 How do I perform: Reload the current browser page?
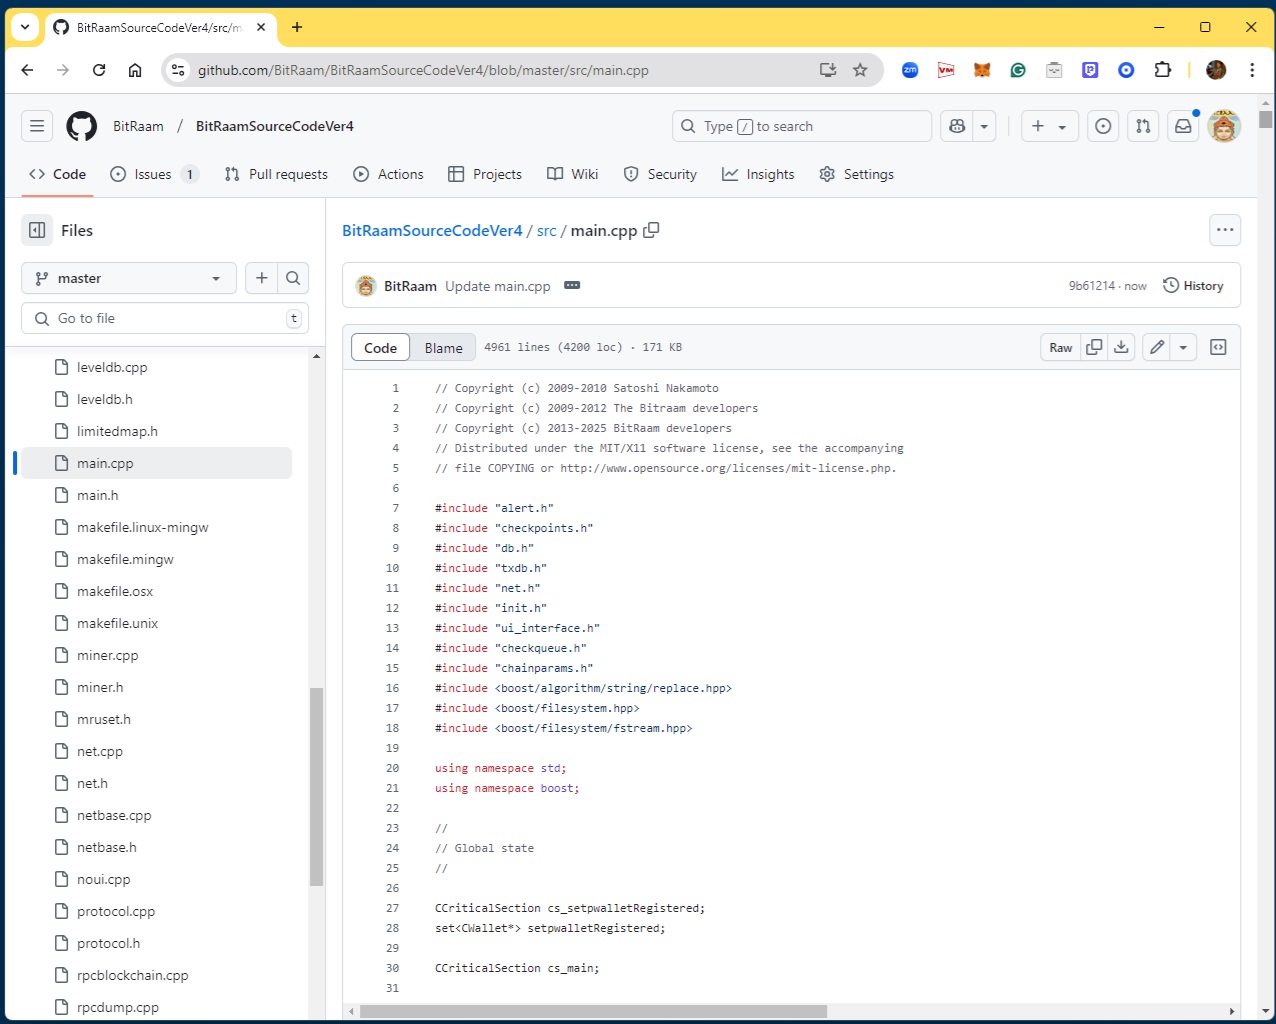pyautogui.click(x=99, y=70)
